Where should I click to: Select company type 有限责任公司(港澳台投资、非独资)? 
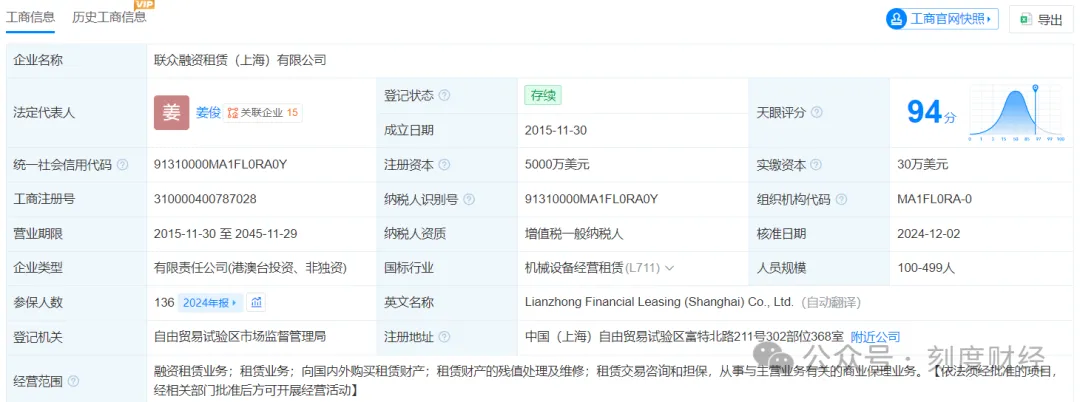coord(251,268)
